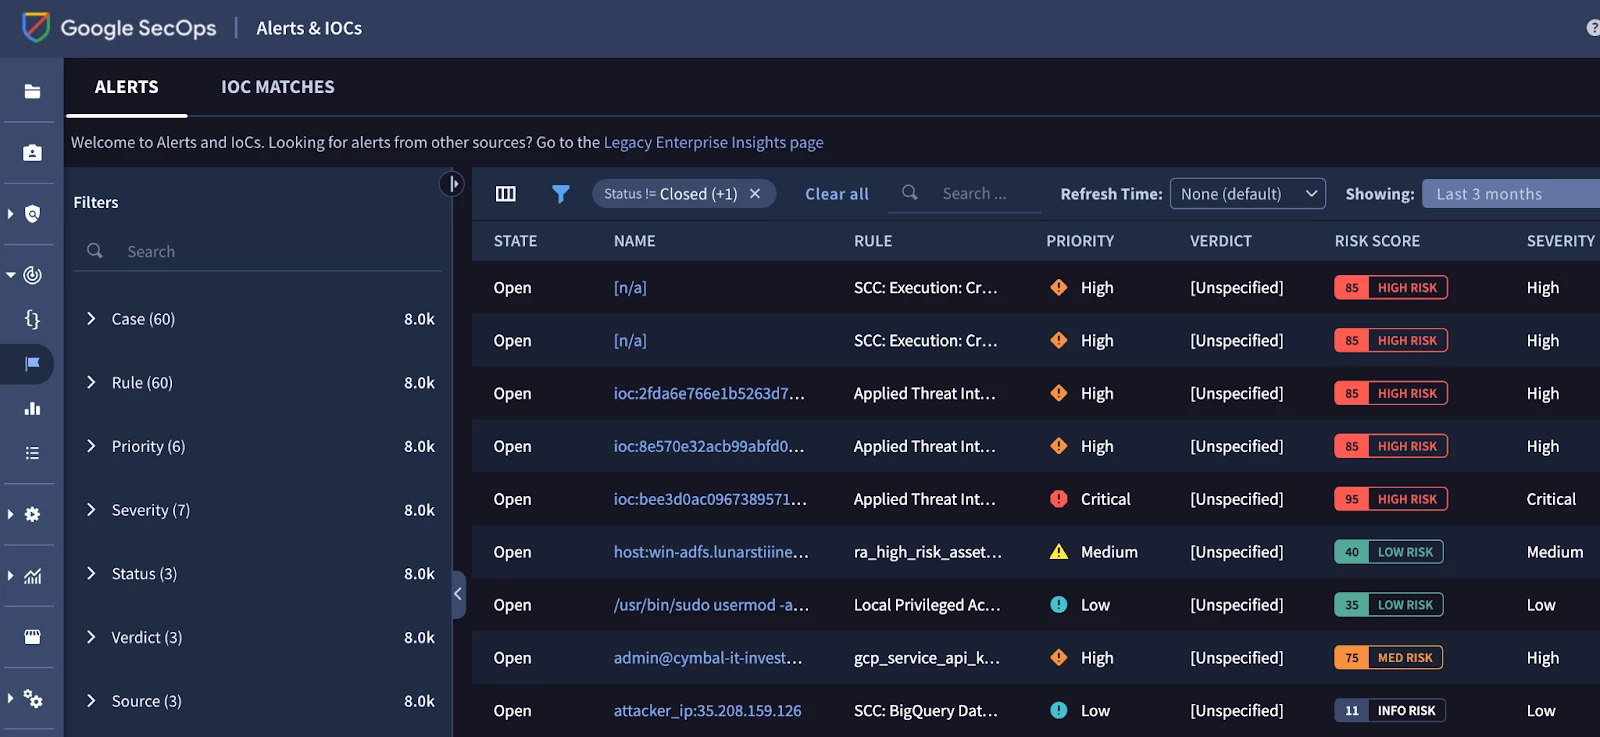Screen dimensions: 1600x737
Task: Open the cases badge icon in the sidebar
Action: [x=32, y=152]
